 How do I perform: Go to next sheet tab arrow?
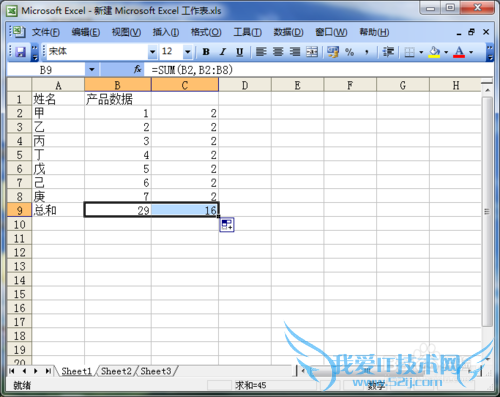[x=36, y=371]
